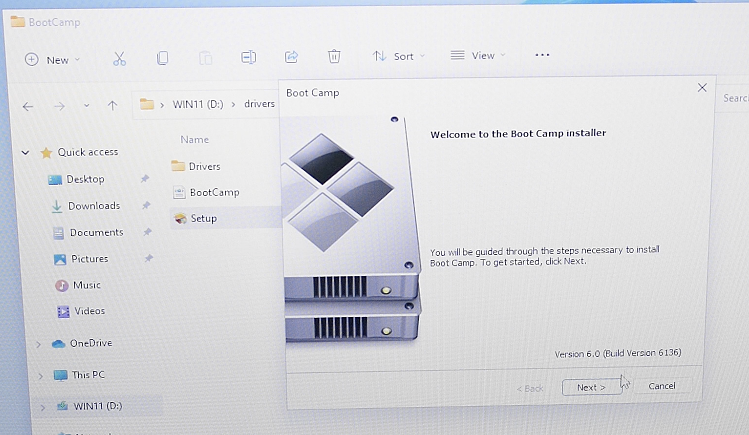Click Next in the Boot Camp installer
Screen dimensions: 749x435
(x=592, y=387)
